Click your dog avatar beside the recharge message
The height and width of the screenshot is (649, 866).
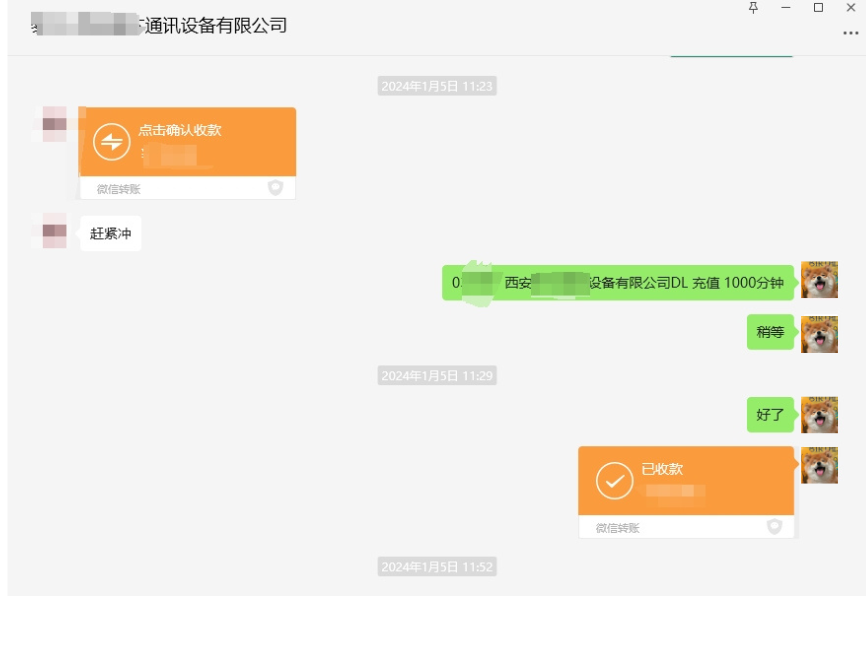click(822, 282)
